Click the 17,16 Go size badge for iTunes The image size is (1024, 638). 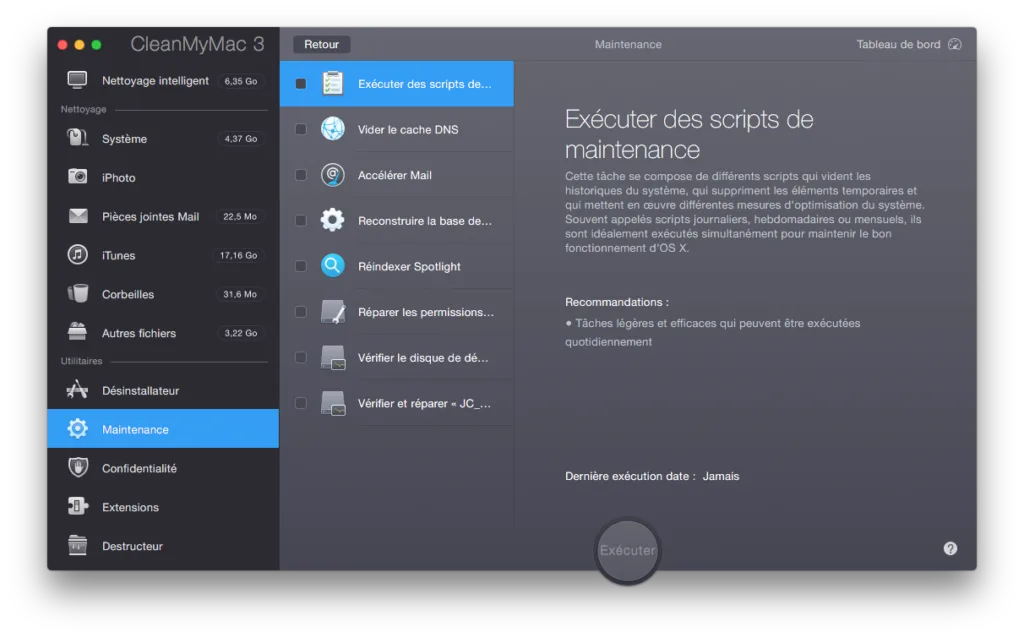click(x=238, y=255)
